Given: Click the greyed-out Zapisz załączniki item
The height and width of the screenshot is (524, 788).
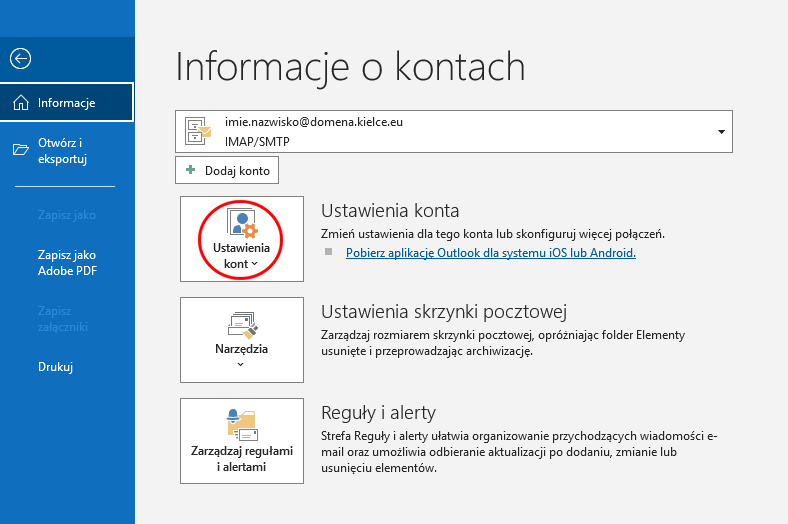Looking at the screenshot, I should tap(63, 319).
